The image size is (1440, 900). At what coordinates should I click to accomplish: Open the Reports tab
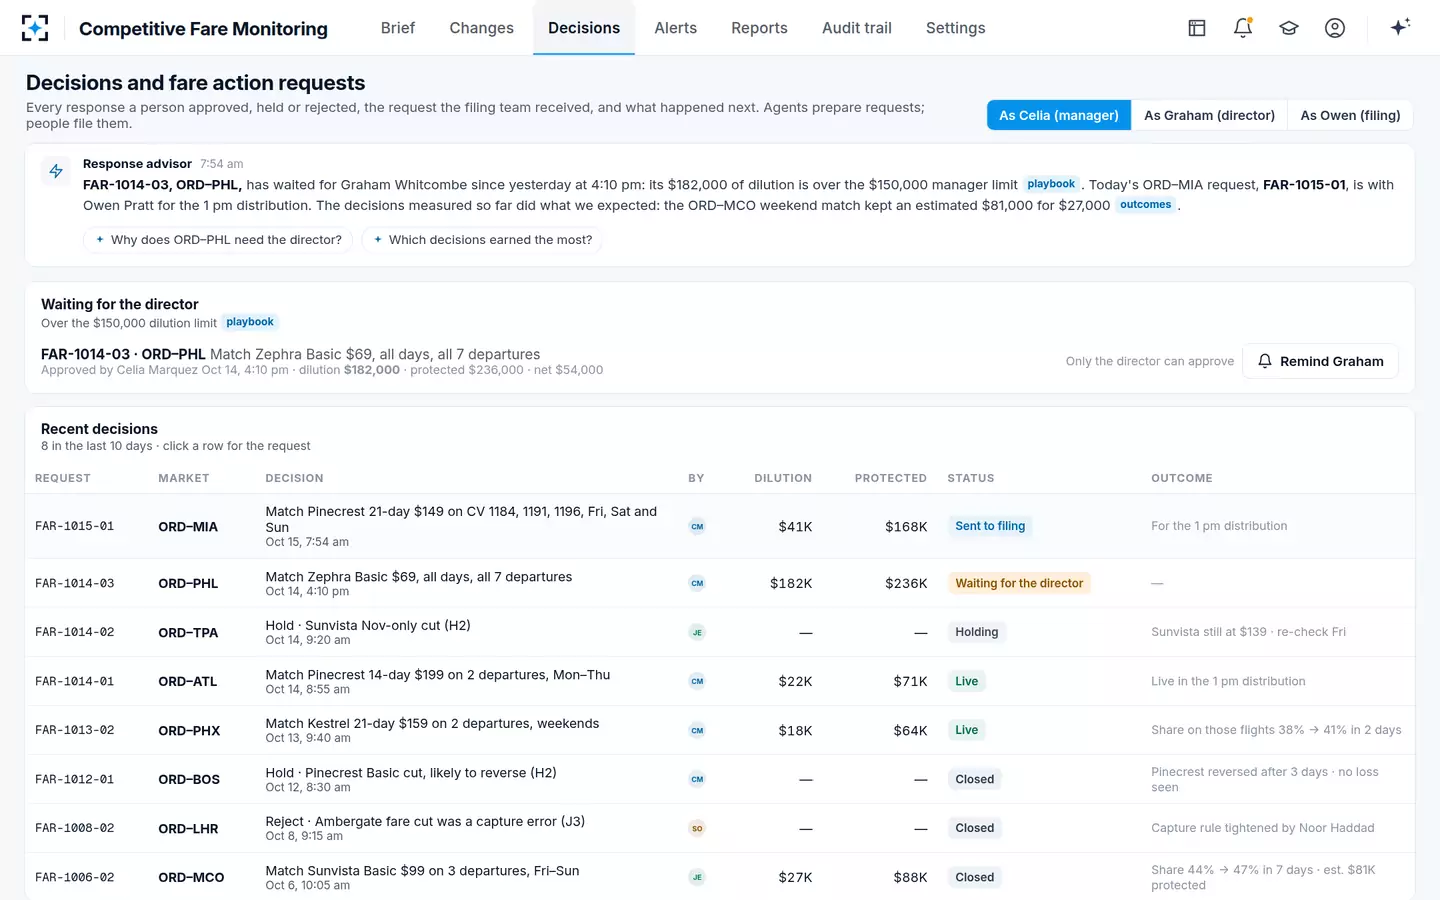click(759, 28)
